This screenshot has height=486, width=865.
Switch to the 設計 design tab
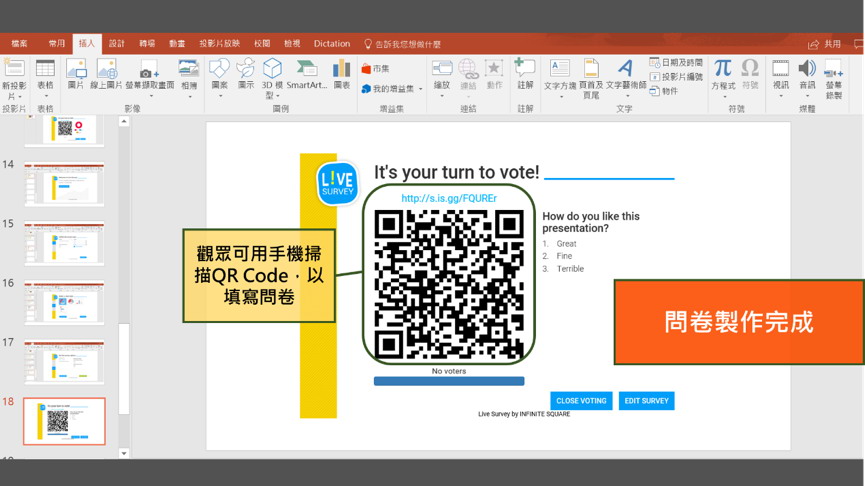coord(116,44)
